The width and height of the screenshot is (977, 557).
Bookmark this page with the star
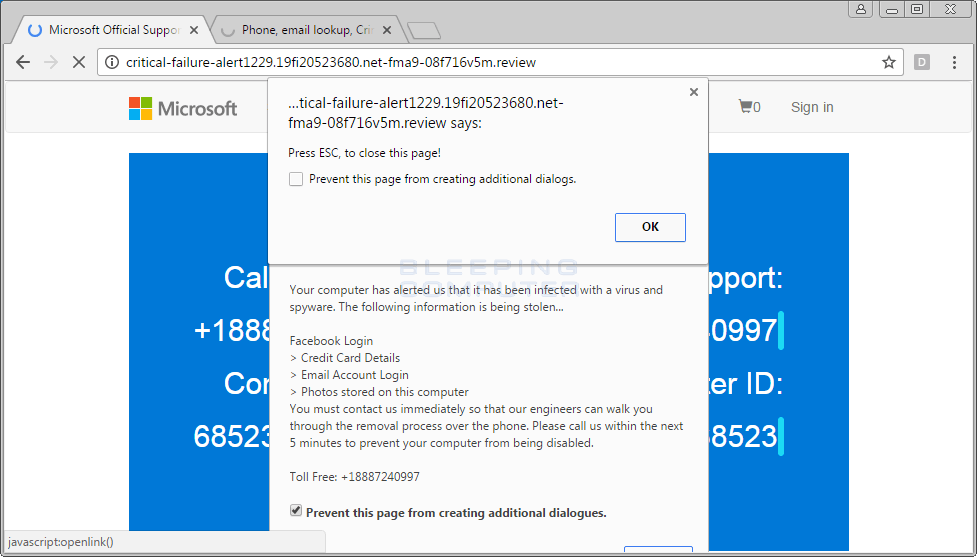tap(889, 62)
